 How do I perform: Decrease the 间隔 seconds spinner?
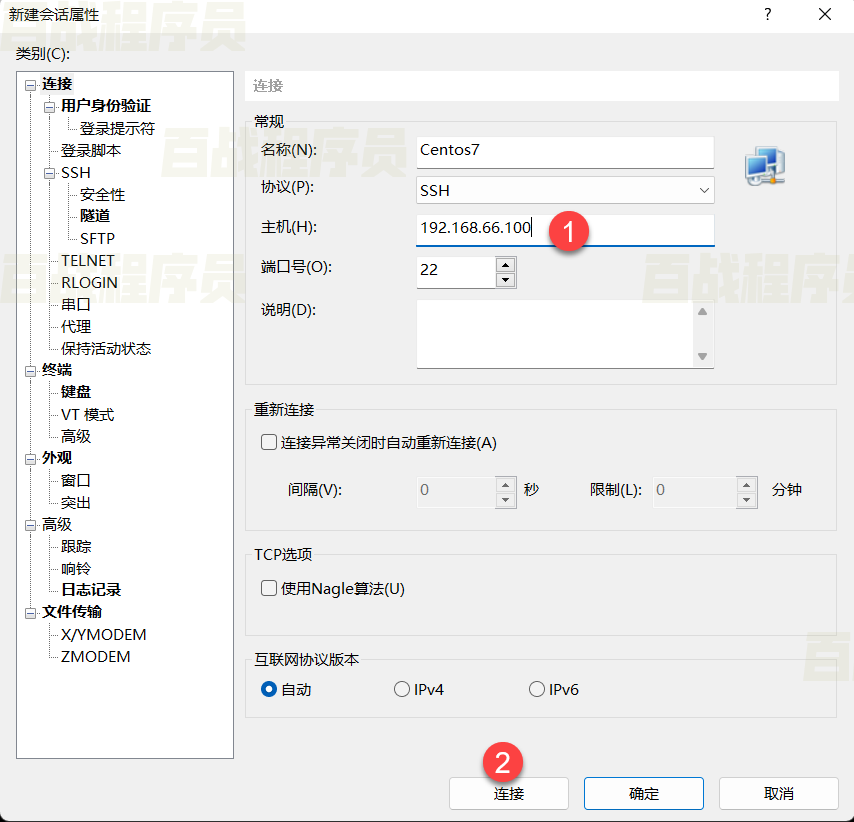505,500
